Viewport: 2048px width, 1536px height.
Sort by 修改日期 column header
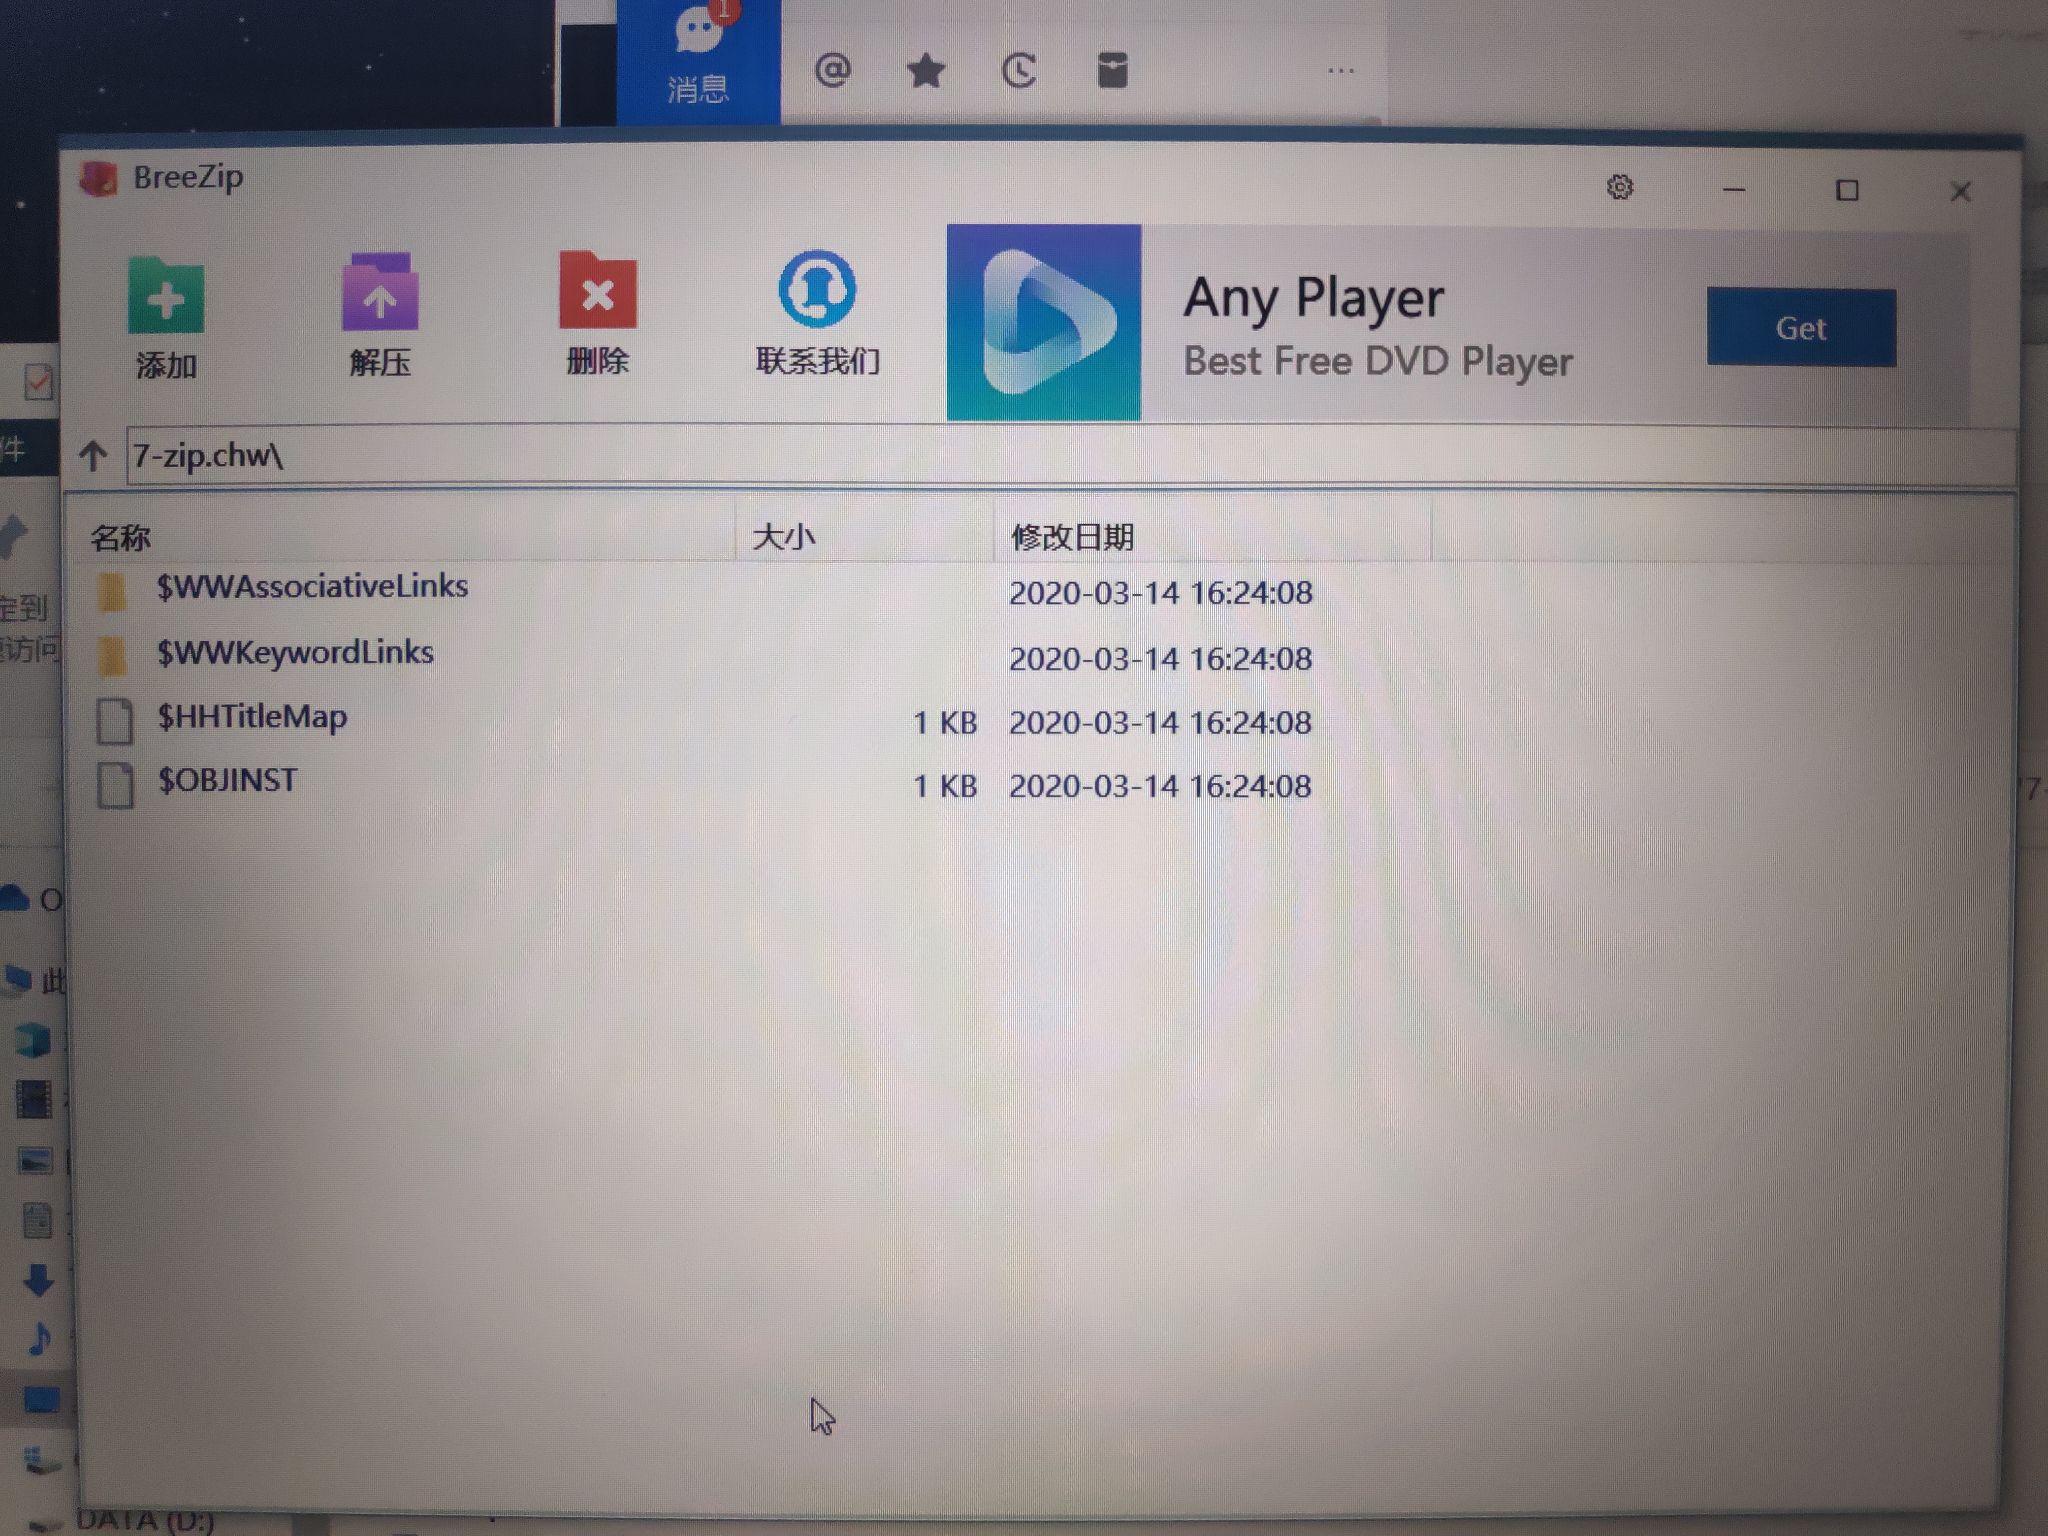pyautogui.click(x=1072, y=537)
